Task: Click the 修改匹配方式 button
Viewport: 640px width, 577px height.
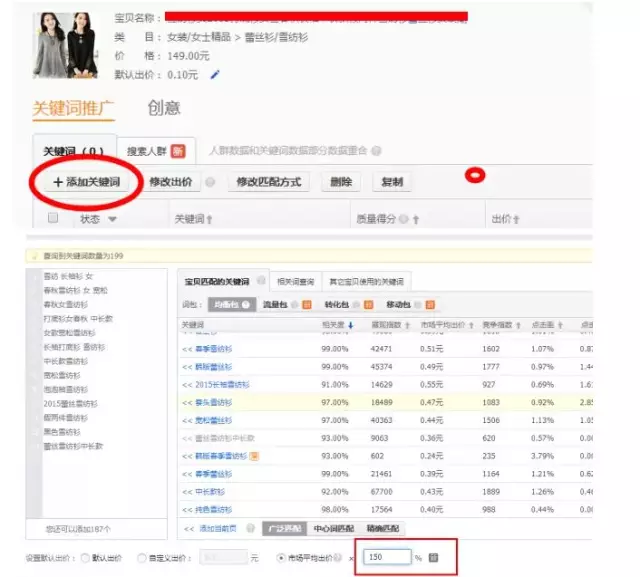Action: pyautogui.click(x=269, y=182)
